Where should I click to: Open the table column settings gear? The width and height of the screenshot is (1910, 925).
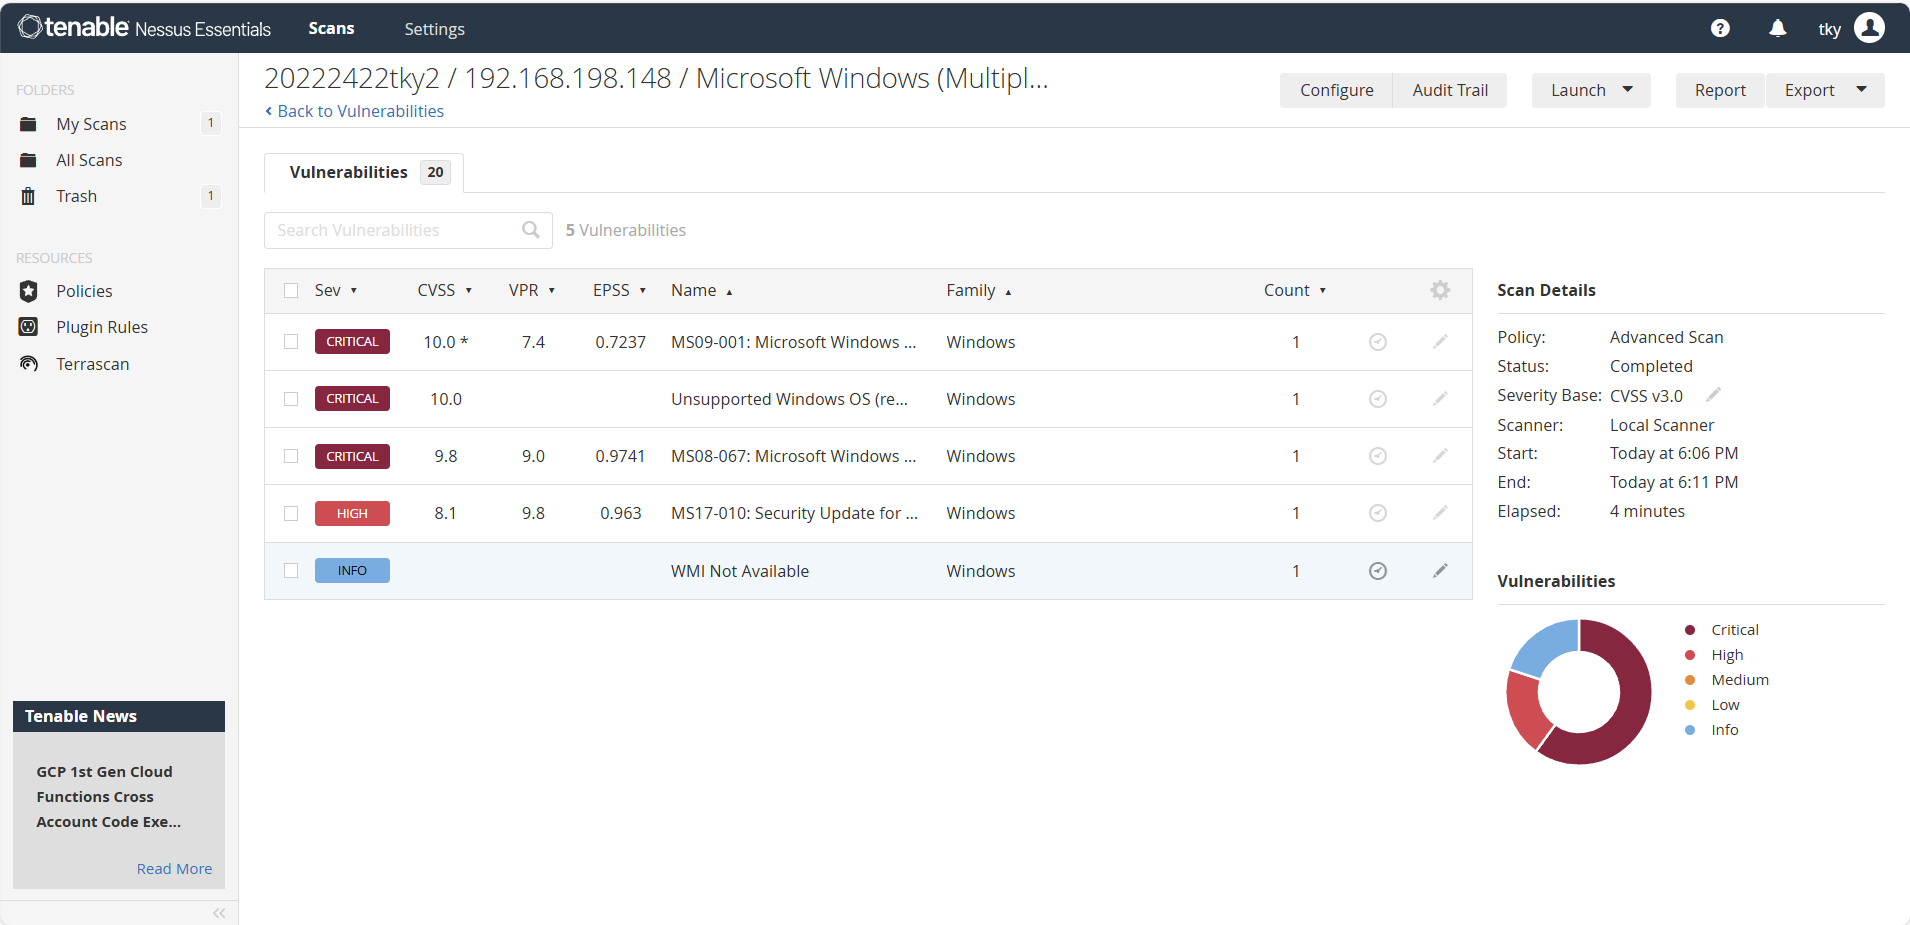click(x=1440, y=290)
